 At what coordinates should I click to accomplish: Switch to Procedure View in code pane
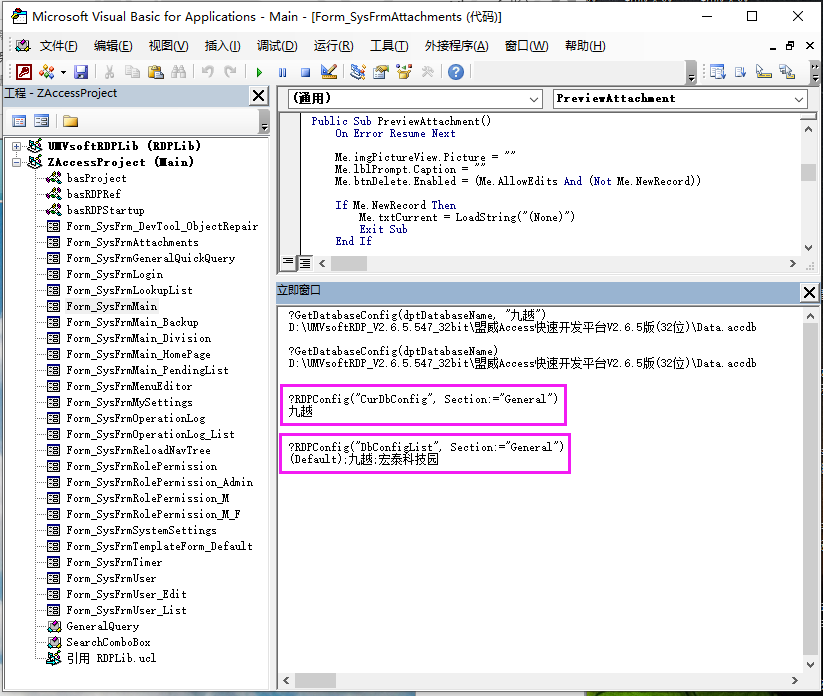coord(288,262)
